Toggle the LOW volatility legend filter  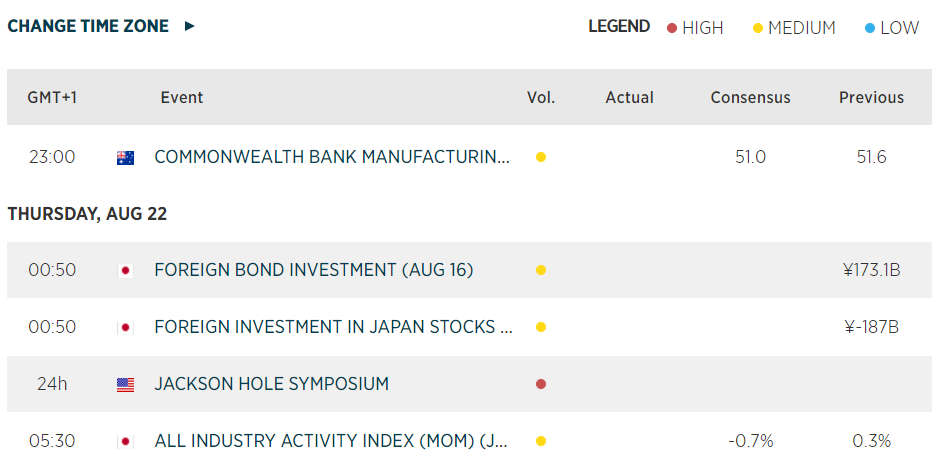click(891, 28)
